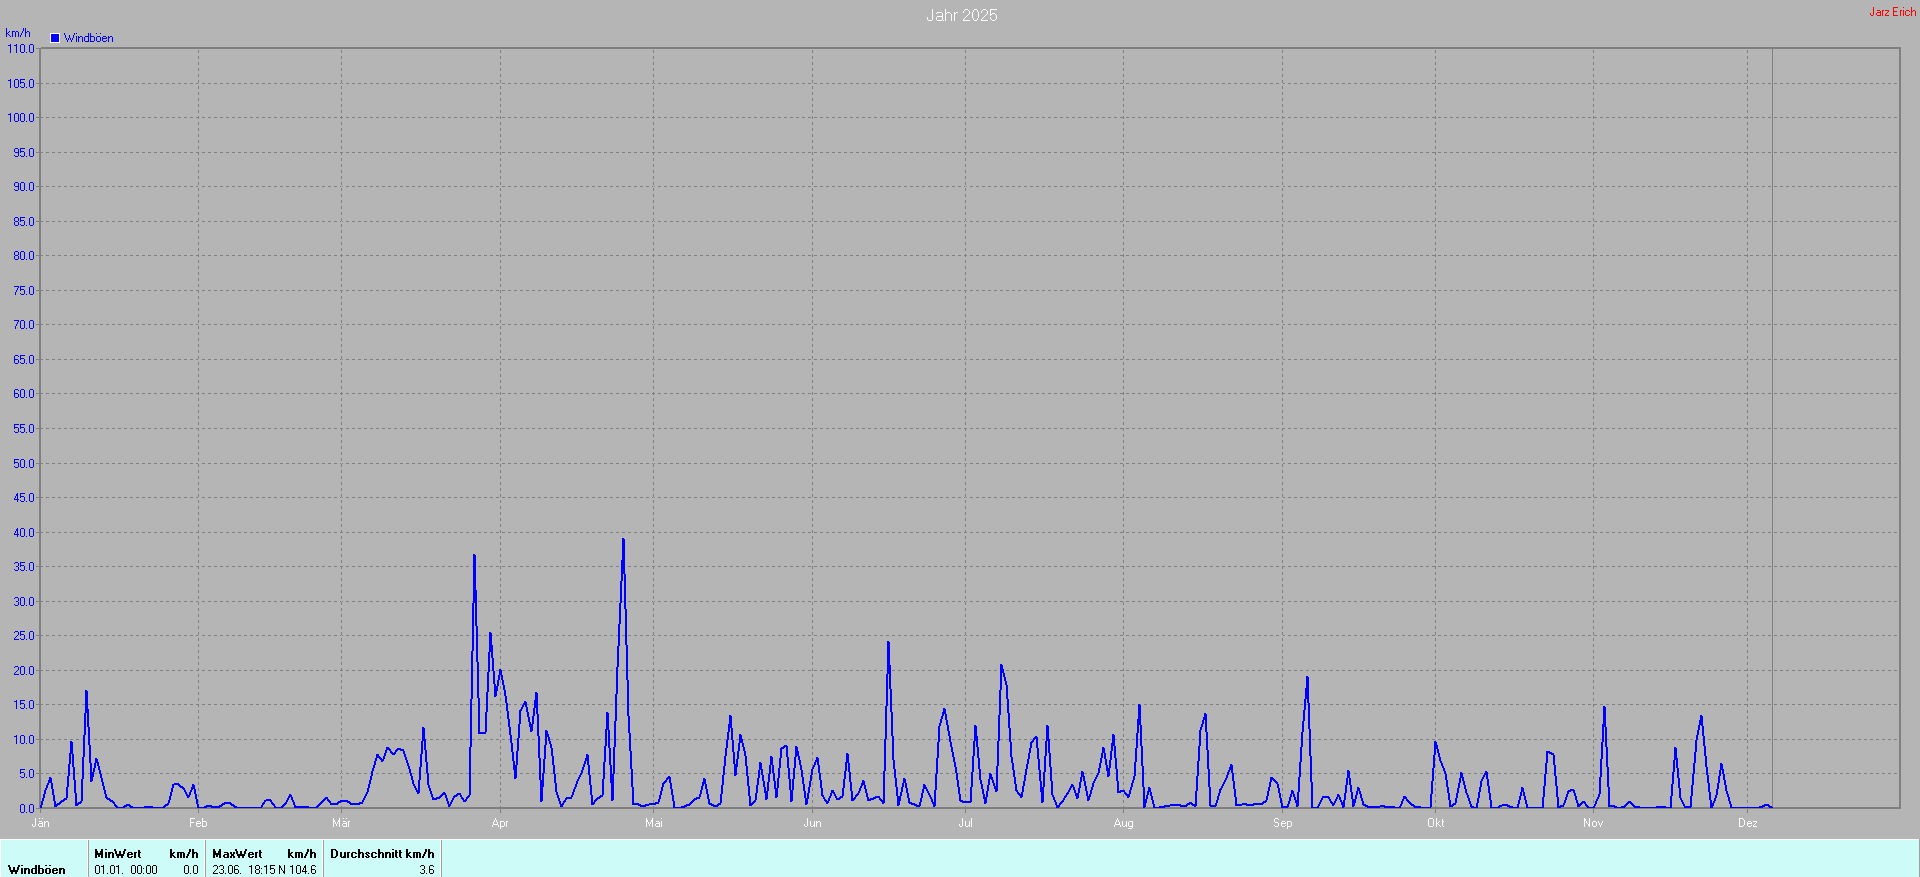1920x877 pixels.
Task: Select the MinWert column header
Action: (118, 854)
